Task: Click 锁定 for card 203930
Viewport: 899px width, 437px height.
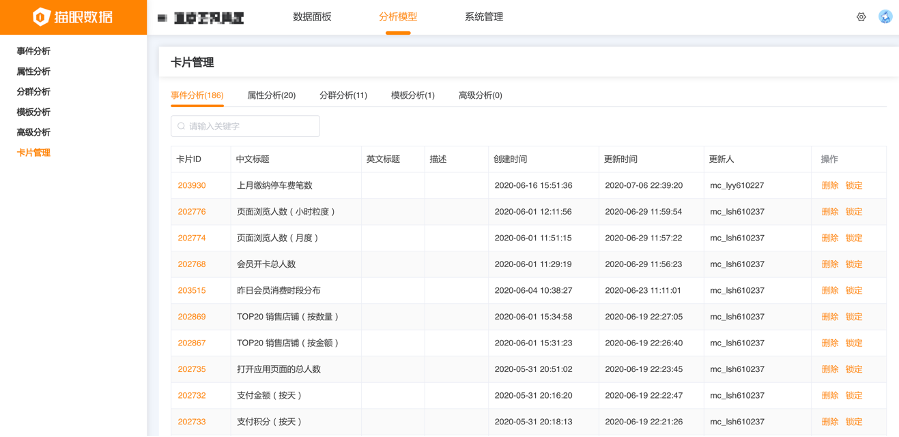Action: (x=854, y=185)
